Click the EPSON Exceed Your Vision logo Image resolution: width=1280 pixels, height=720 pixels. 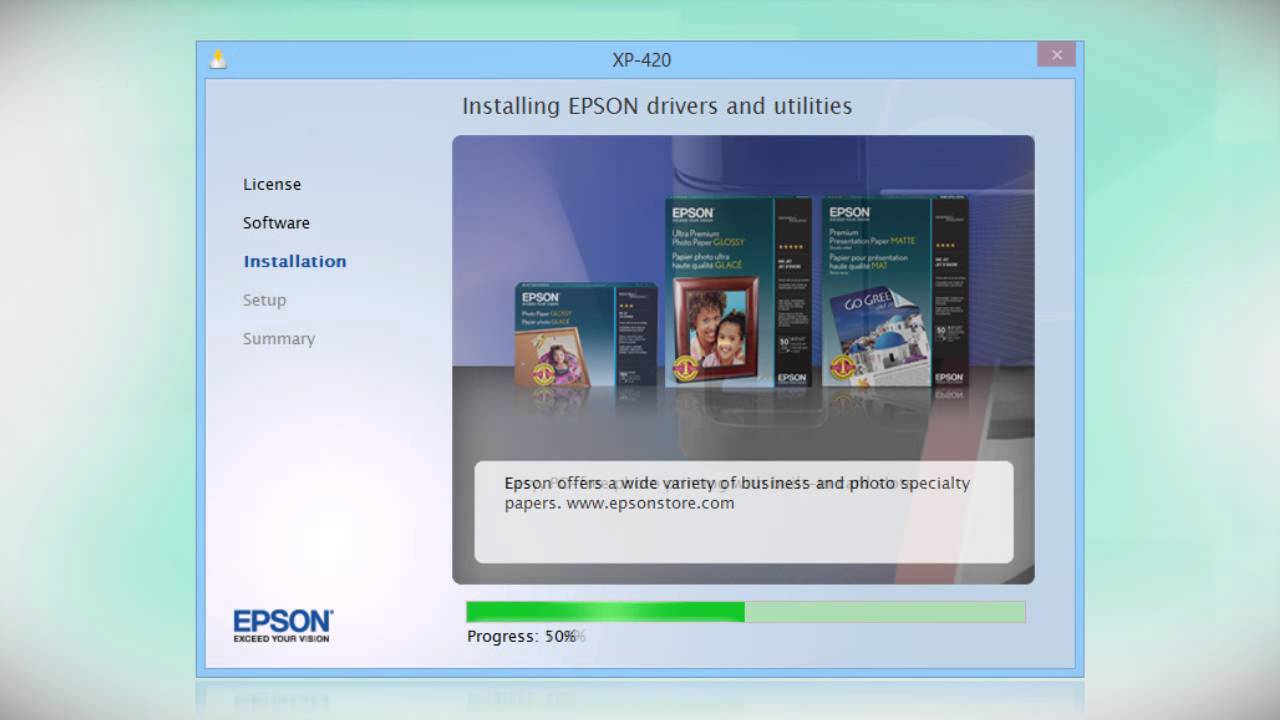(283, 625)
